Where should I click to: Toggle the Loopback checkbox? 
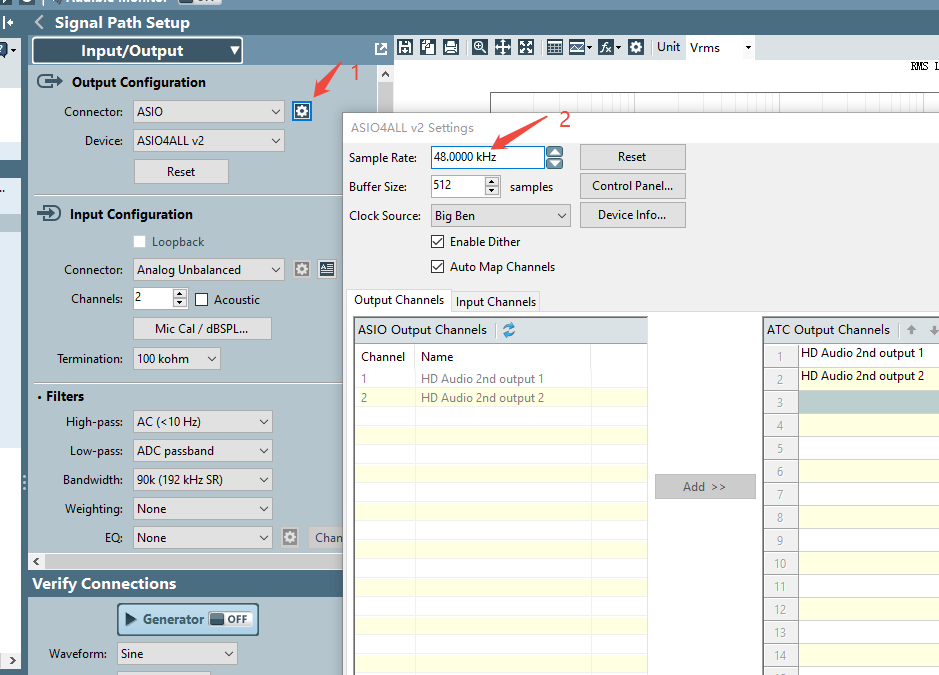pos(140,241)
